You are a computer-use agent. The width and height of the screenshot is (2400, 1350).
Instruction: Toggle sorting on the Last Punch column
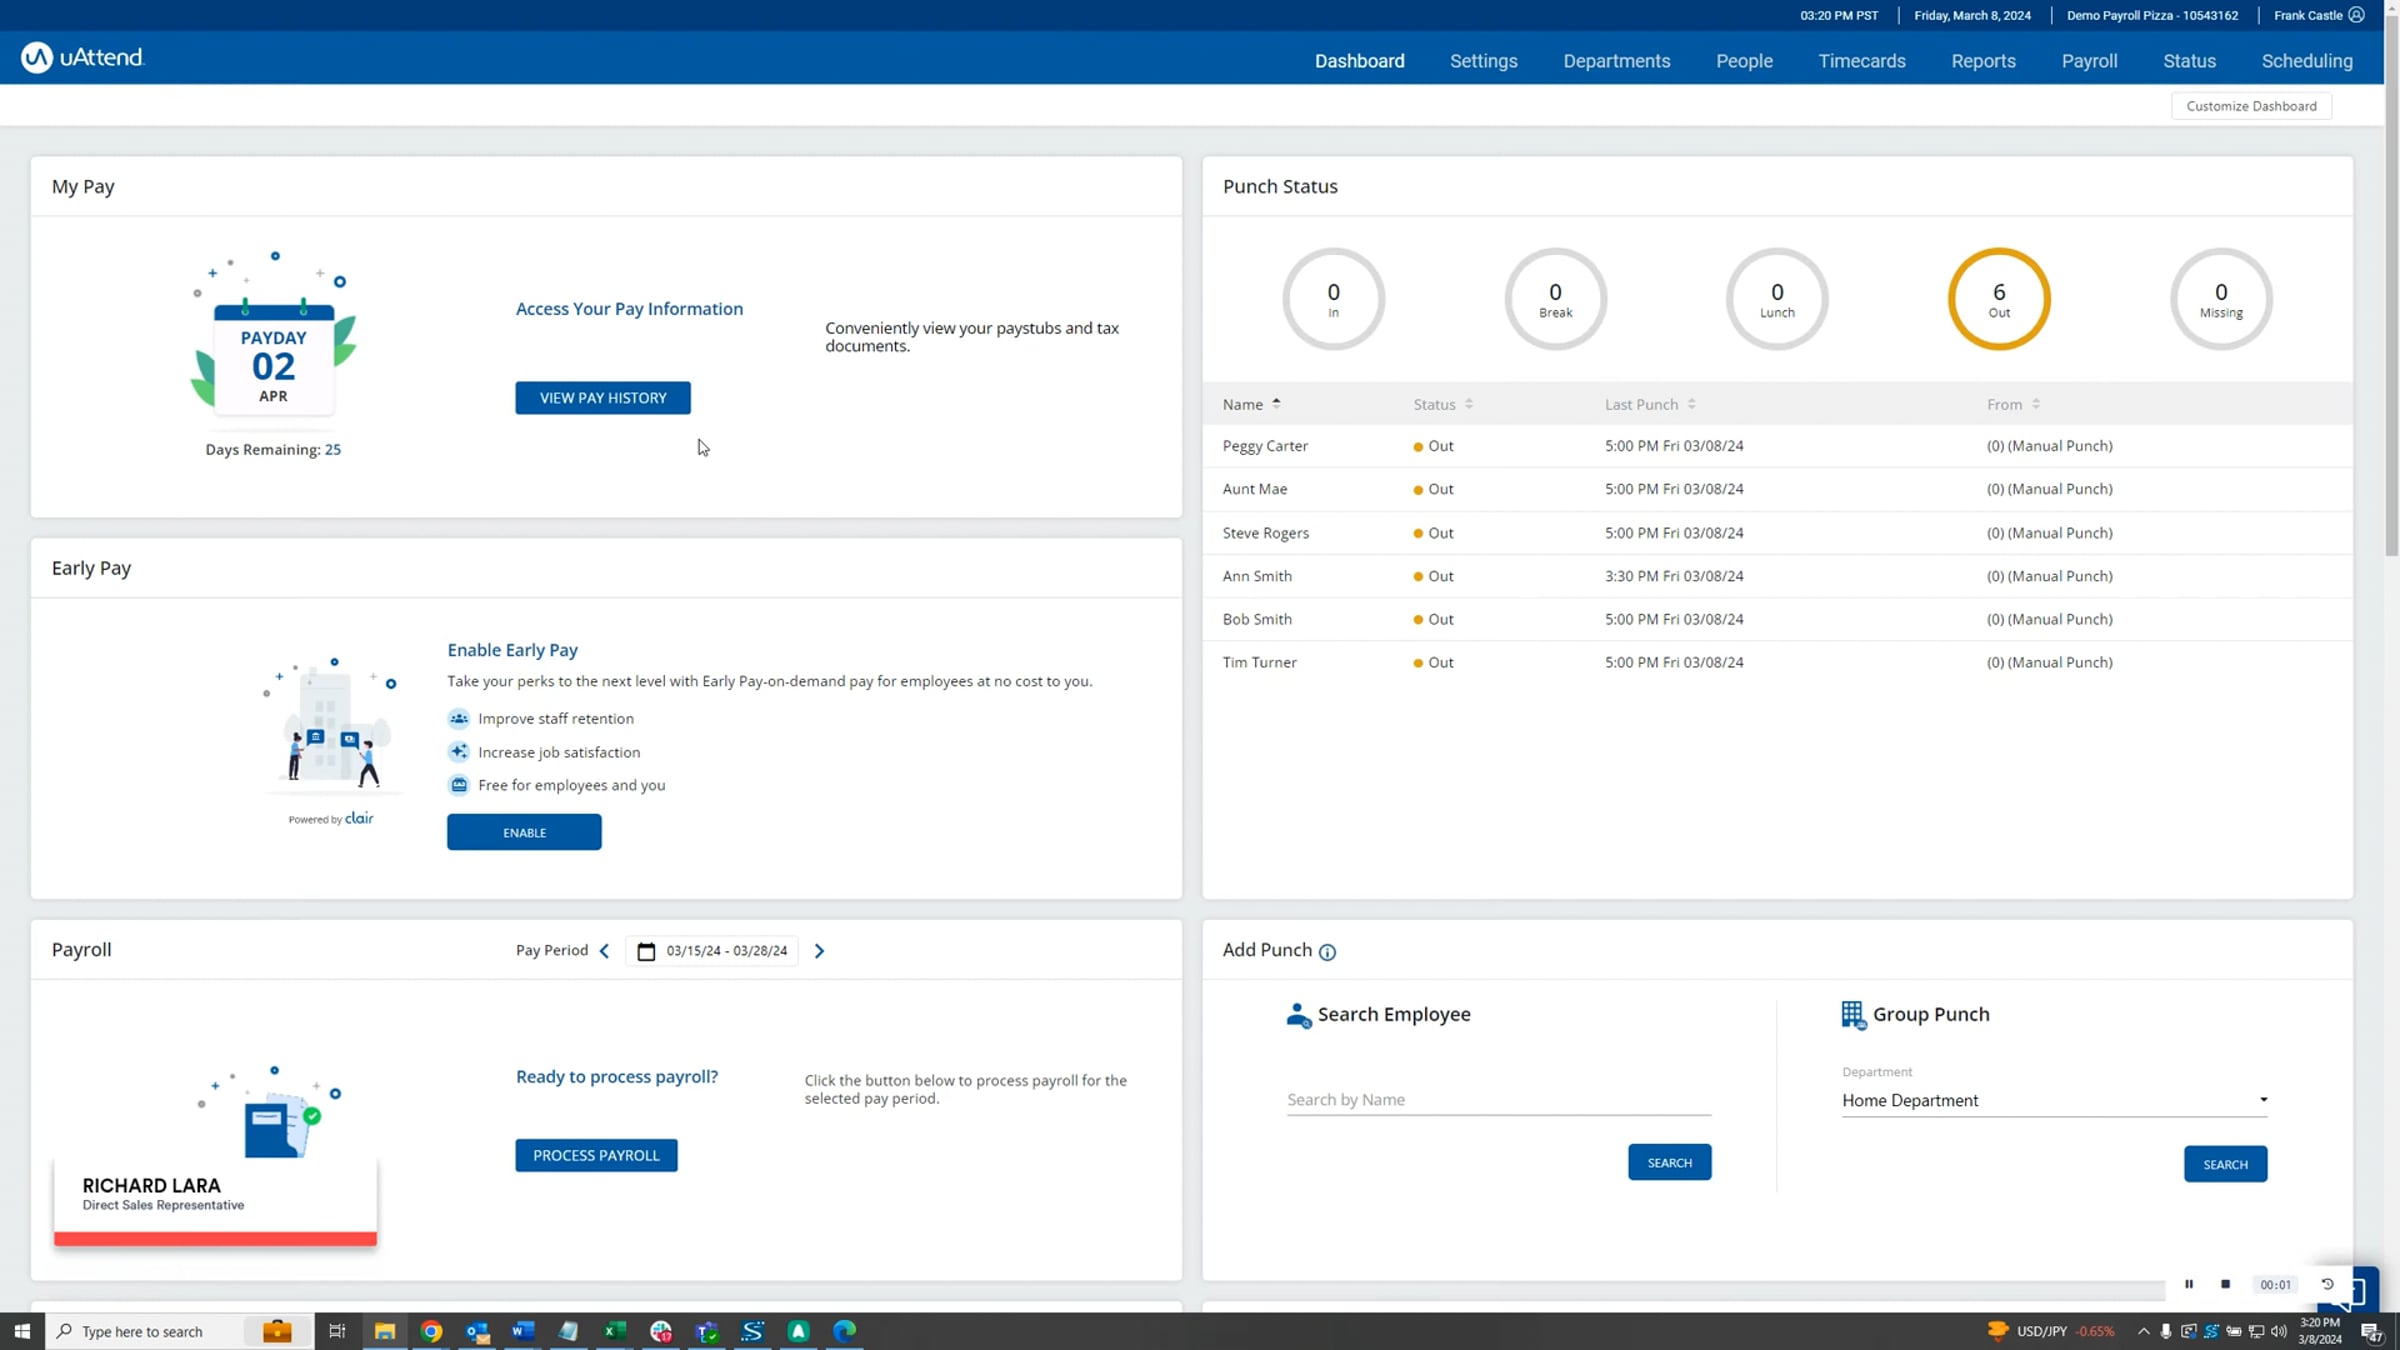coord(1690,403)
